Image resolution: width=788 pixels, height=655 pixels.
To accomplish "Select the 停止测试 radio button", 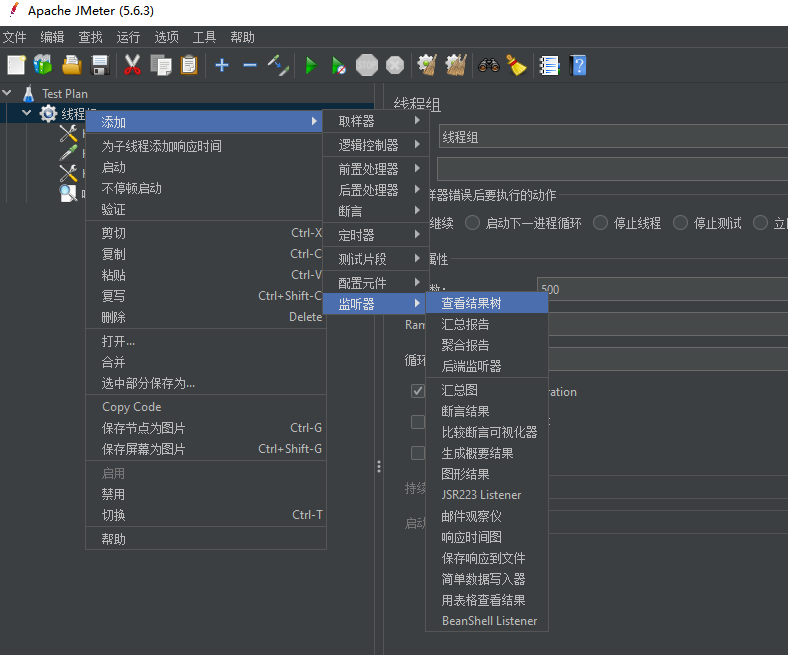I will point(681,223).
